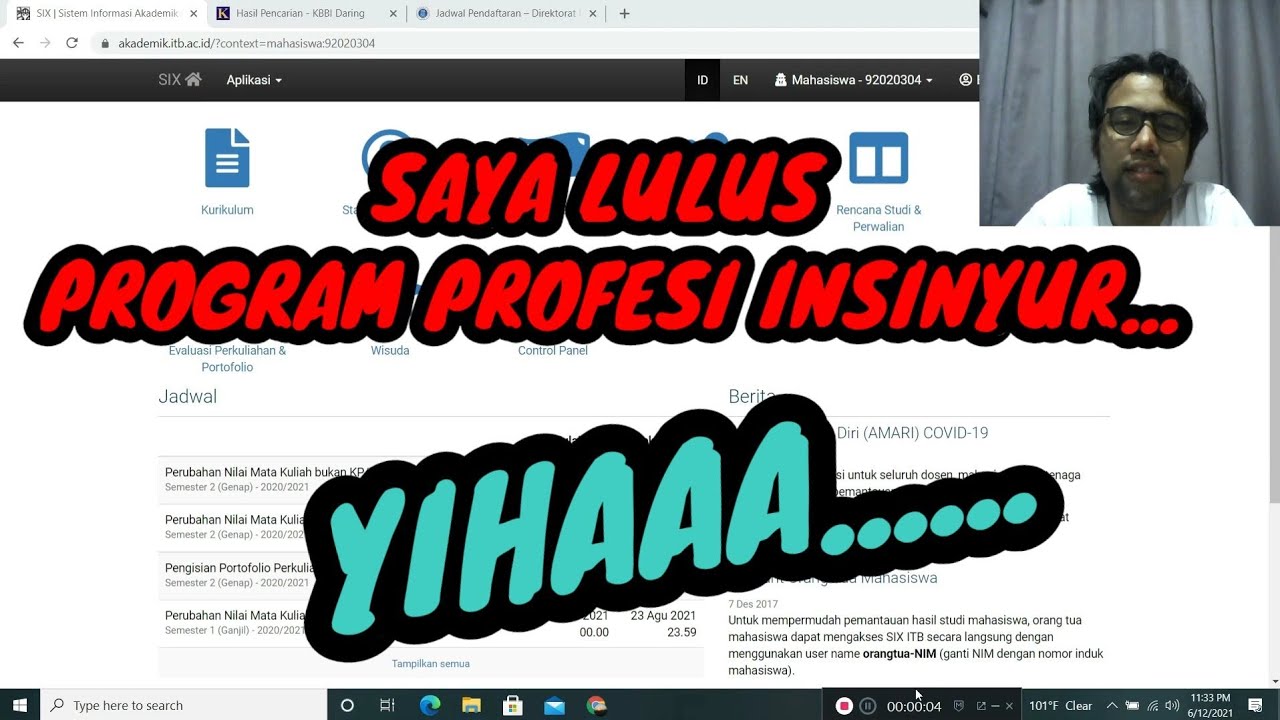The image size is (1280, 720).
Task: Click the Pengisian Portofolio Perkuliahan schedule row
Action: [430, 574]
